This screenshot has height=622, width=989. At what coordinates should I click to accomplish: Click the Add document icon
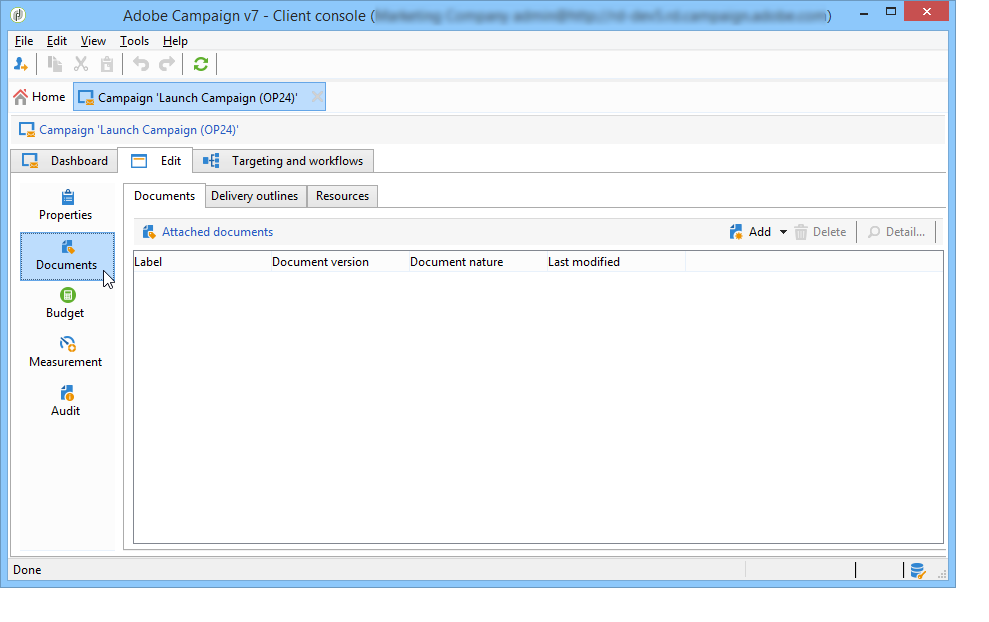click(x=736, y=232)
